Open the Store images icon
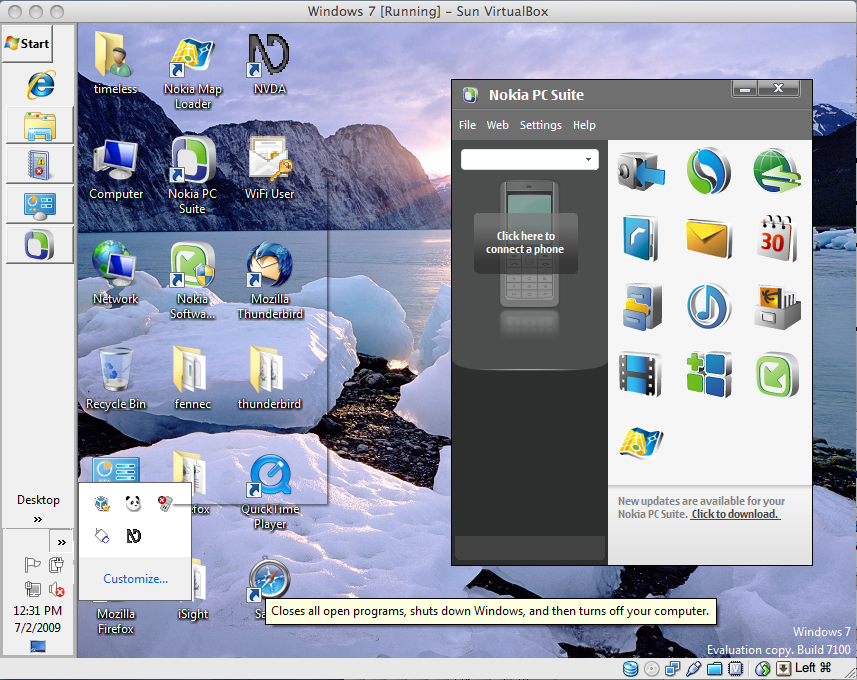 (x=777, y=307)
